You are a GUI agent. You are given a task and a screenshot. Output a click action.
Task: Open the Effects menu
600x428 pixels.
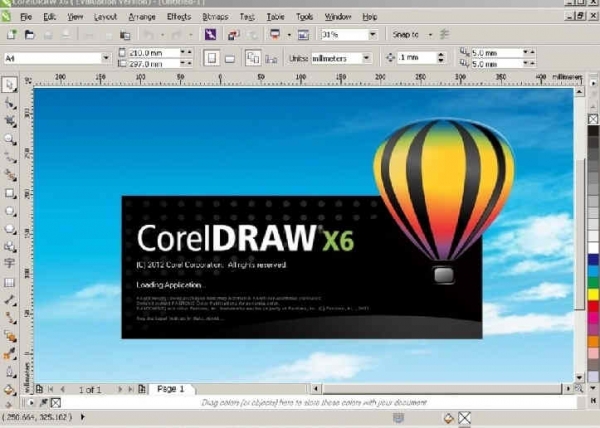[x=179, y=17]
